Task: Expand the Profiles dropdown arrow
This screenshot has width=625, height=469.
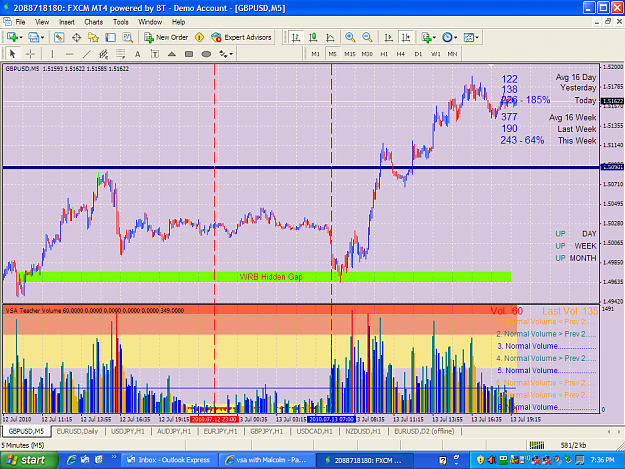Action: [x=42, y=37]
